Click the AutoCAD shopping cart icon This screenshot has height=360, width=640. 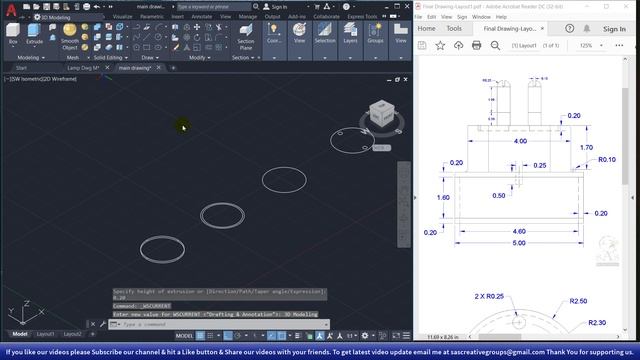coord(317,7)
